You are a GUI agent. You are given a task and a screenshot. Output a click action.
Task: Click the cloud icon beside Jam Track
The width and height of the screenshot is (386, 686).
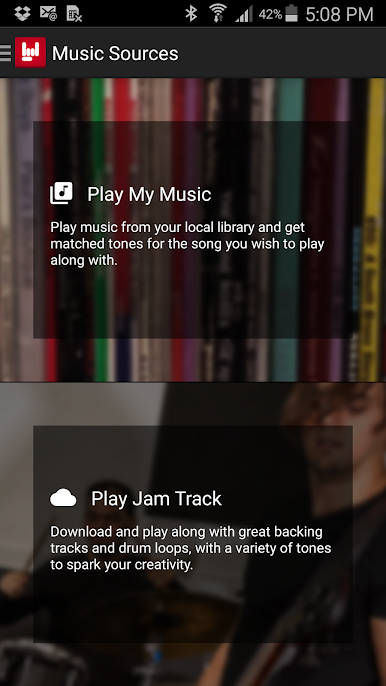point(63,498)
